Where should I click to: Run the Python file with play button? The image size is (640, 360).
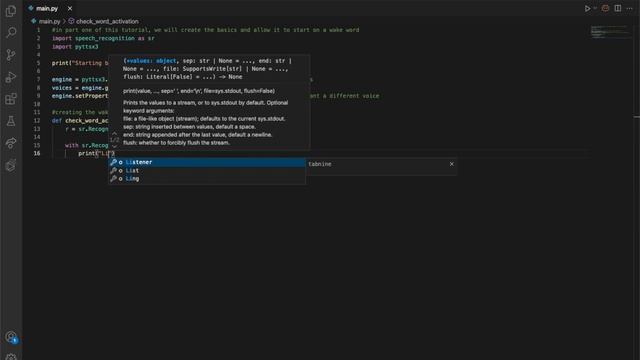click(x=587, y=9)
